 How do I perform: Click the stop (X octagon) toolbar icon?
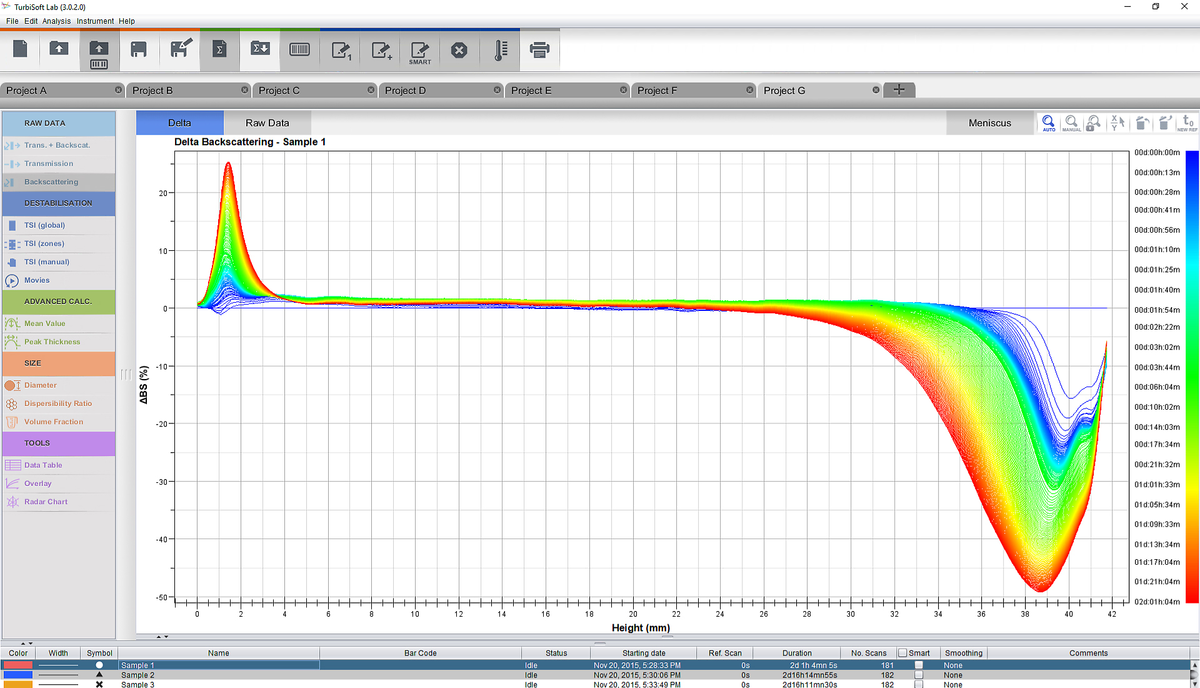pyautogui.click(x=459, y=49)
